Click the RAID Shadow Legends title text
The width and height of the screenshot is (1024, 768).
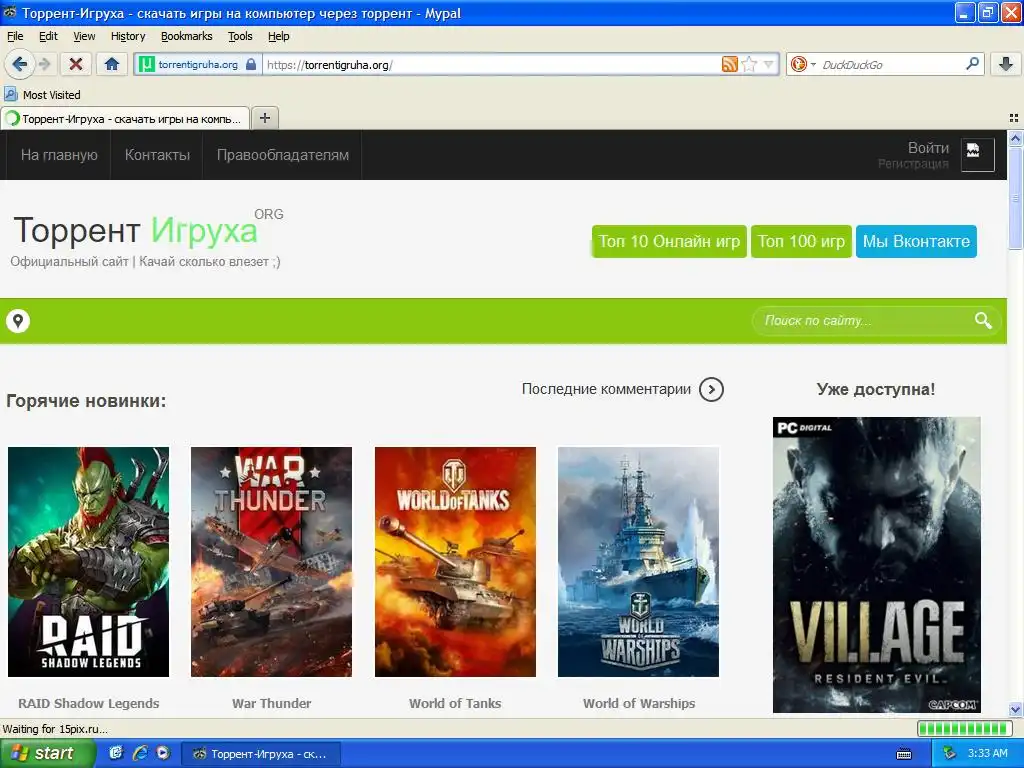(x=89, y=703)
